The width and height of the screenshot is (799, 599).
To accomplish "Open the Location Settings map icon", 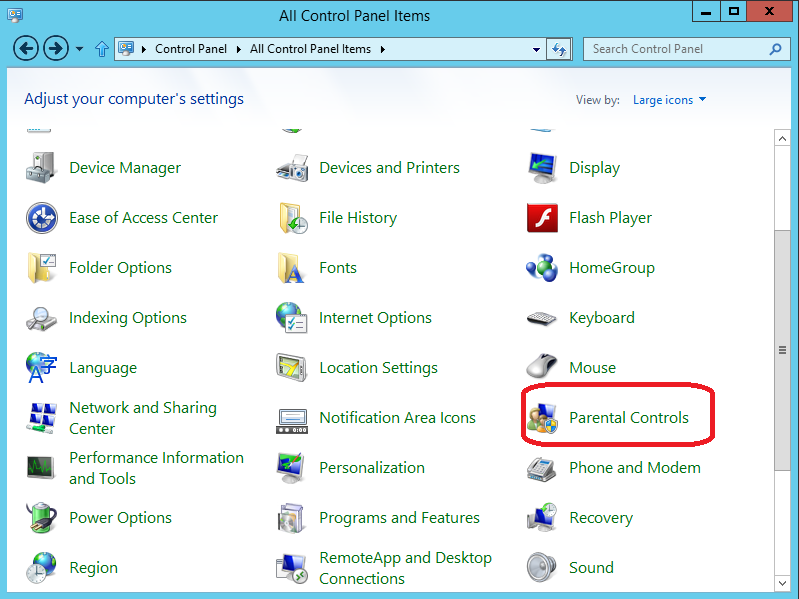I will [x=291, y=367].
